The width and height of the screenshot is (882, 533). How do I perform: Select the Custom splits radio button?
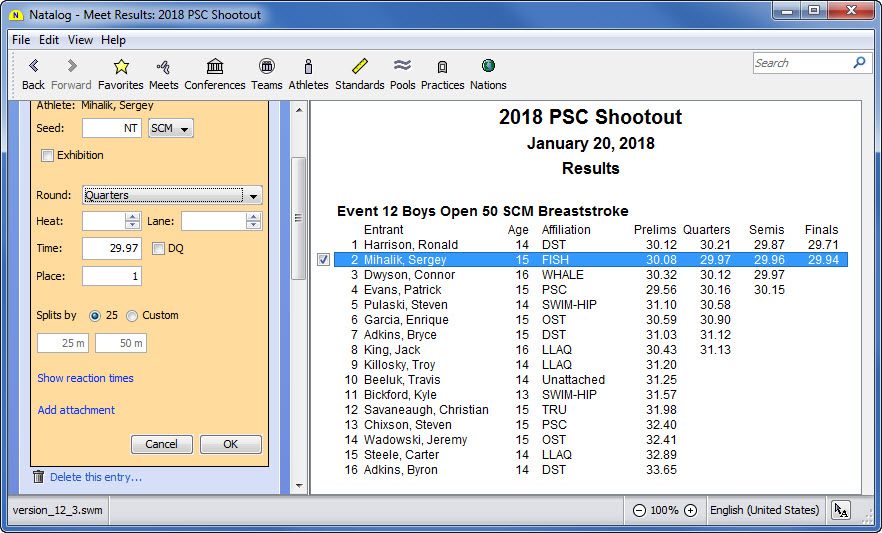(x=132, y=316)
